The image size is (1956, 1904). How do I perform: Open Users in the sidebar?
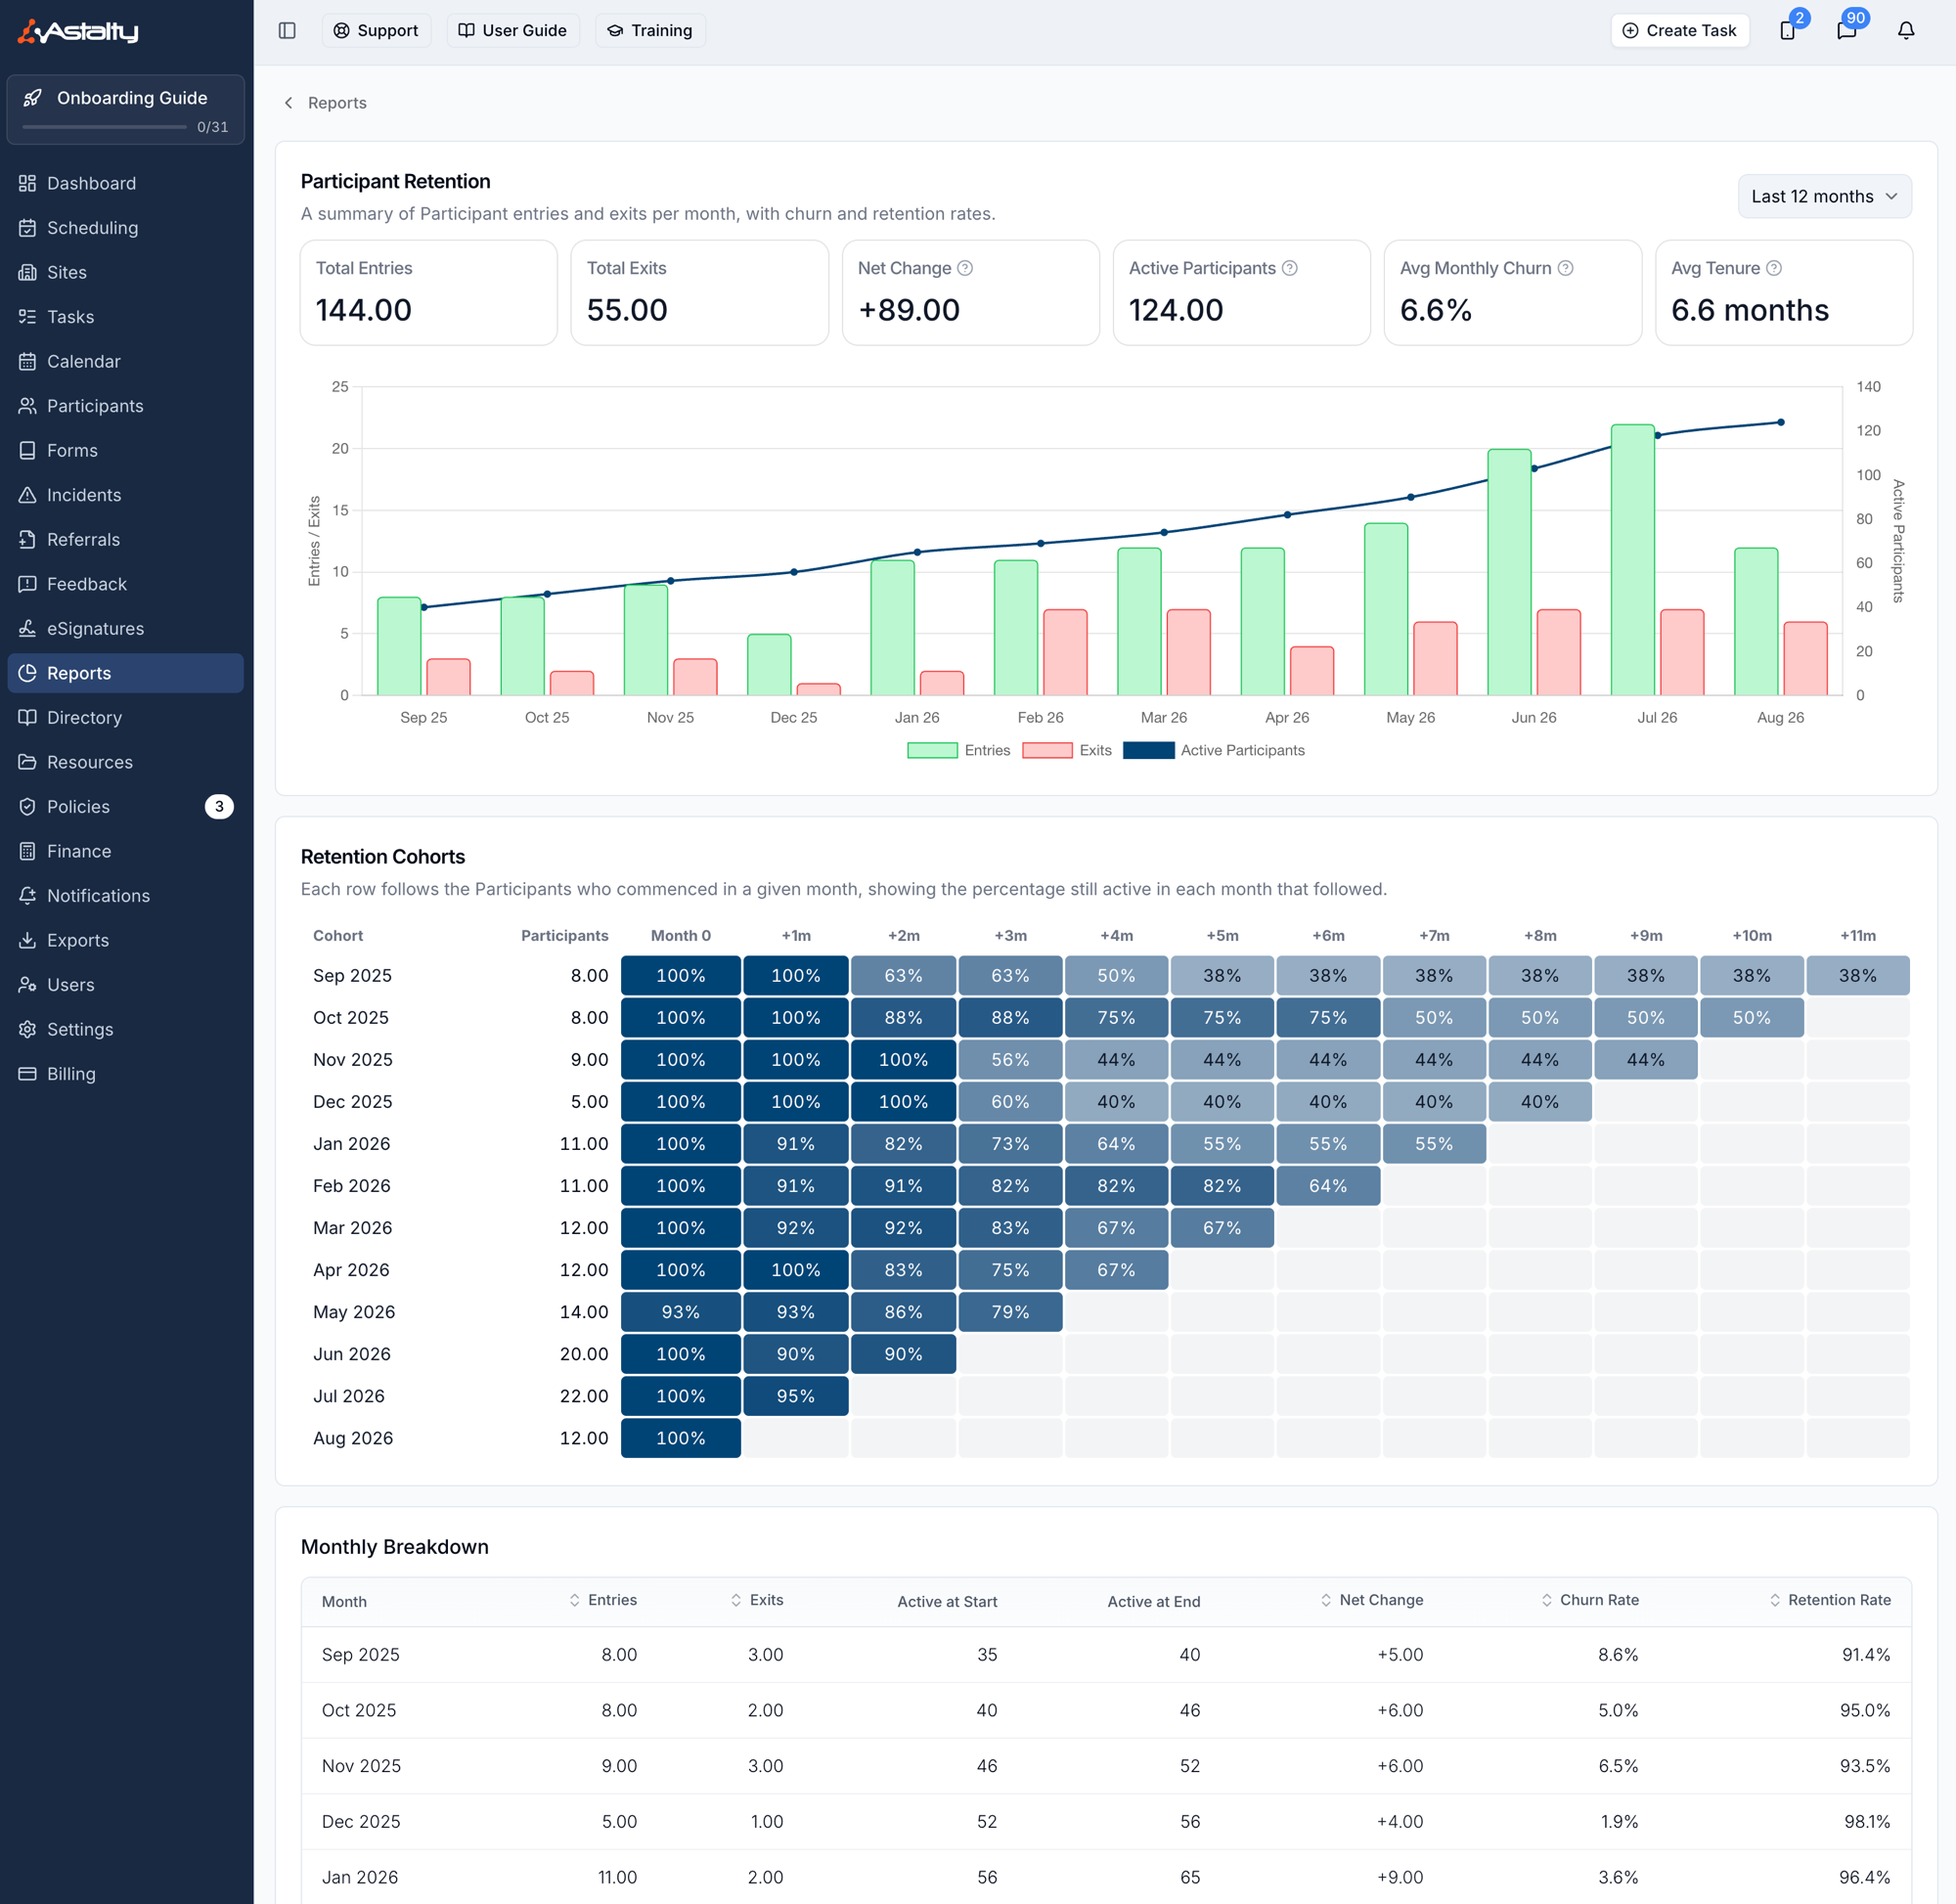(126, 985)
